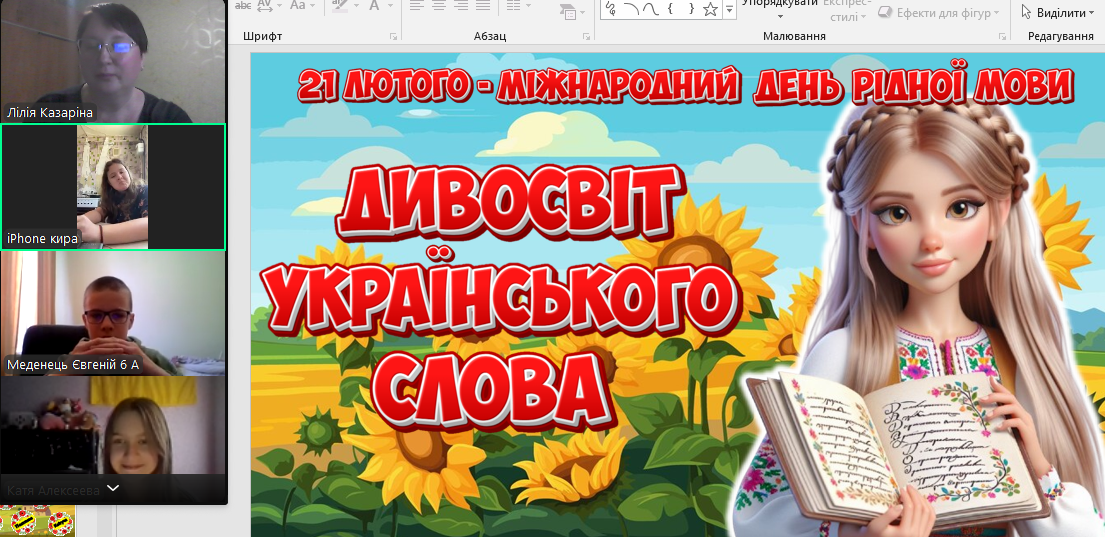Expand Zoom participants panel chevron

coord(113,488)
